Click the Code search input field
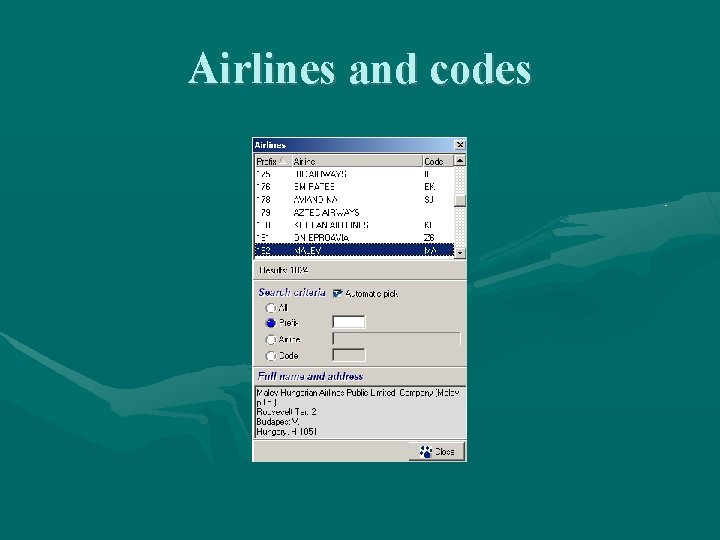720x540 pixels. [x=349, y=355]
